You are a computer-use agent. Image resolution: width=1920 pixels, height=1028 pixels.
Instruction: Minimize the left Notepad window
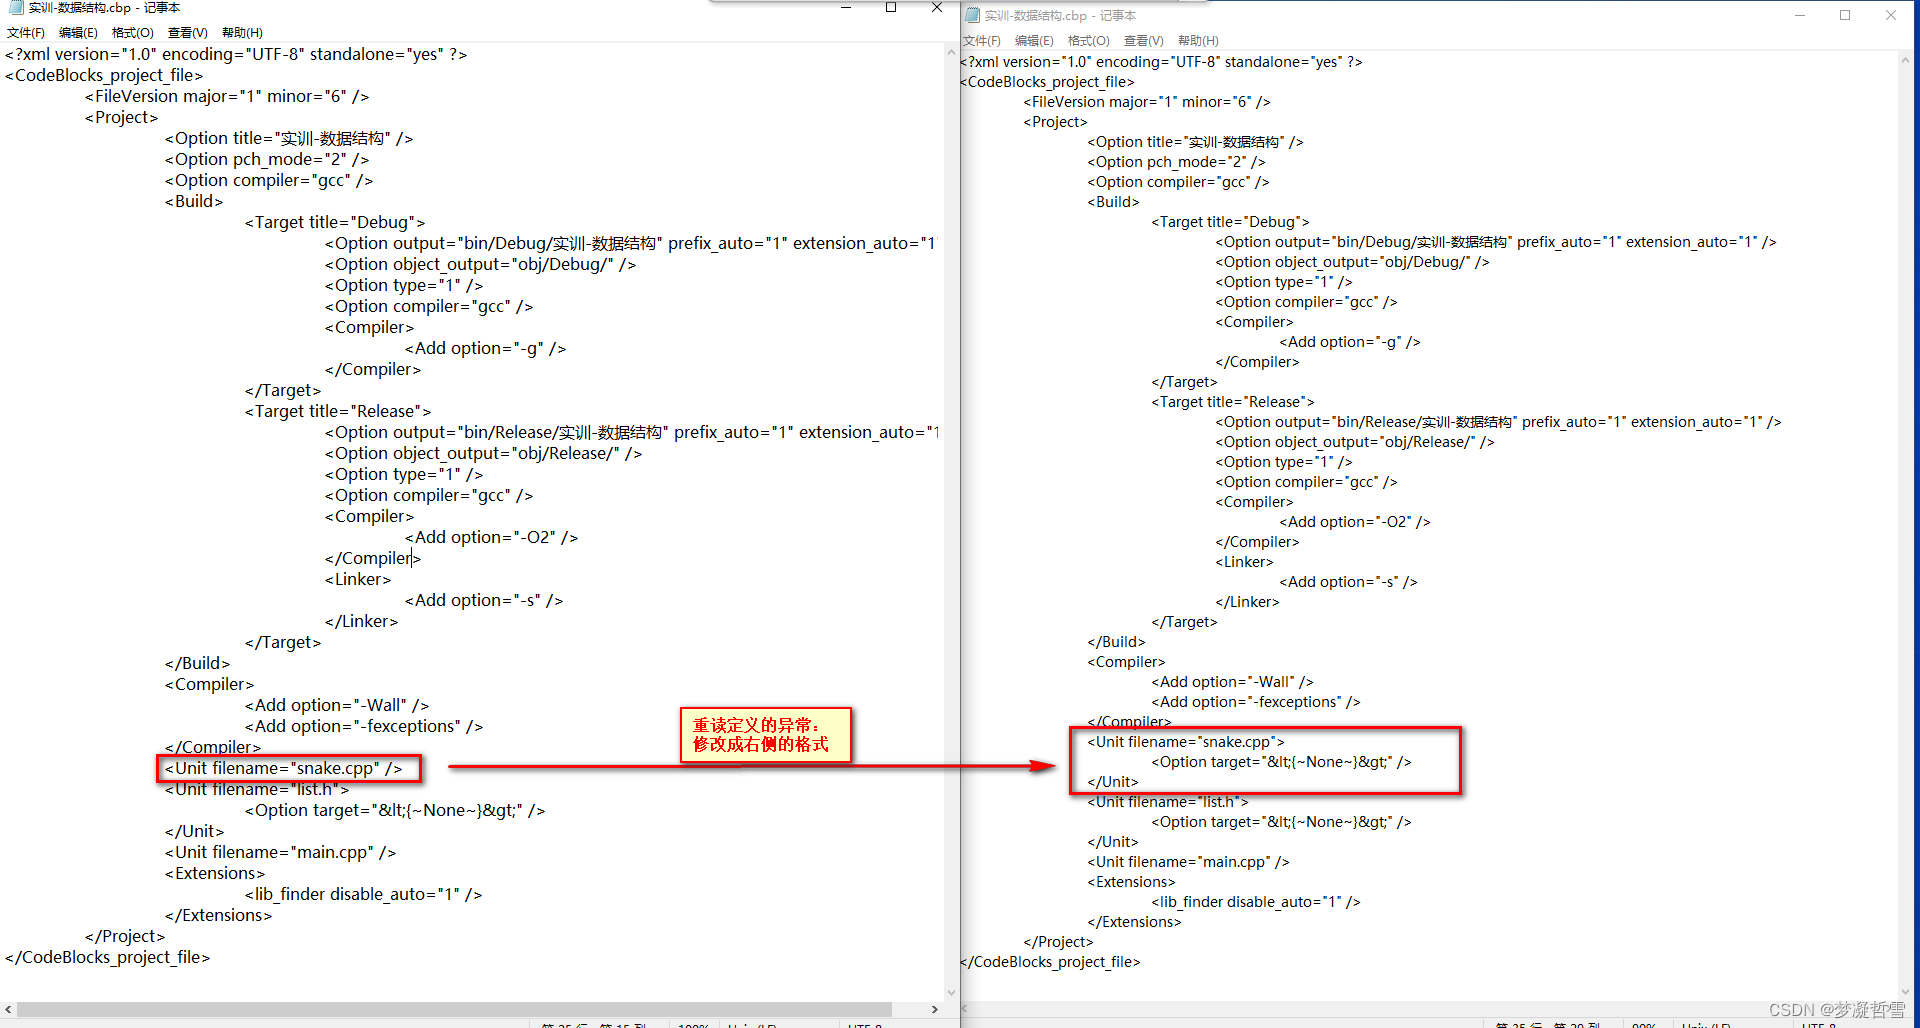846,7
